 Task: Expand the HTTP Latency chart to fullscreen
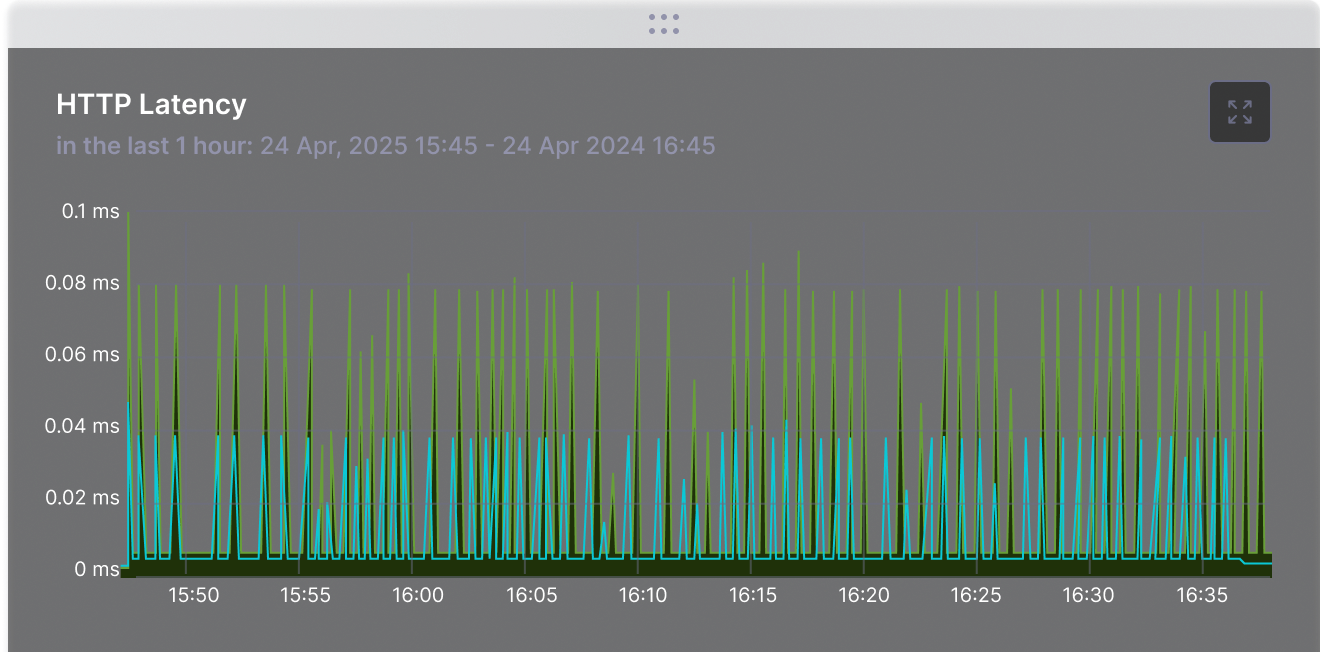pyautogui.click(x=1240, y=112)
